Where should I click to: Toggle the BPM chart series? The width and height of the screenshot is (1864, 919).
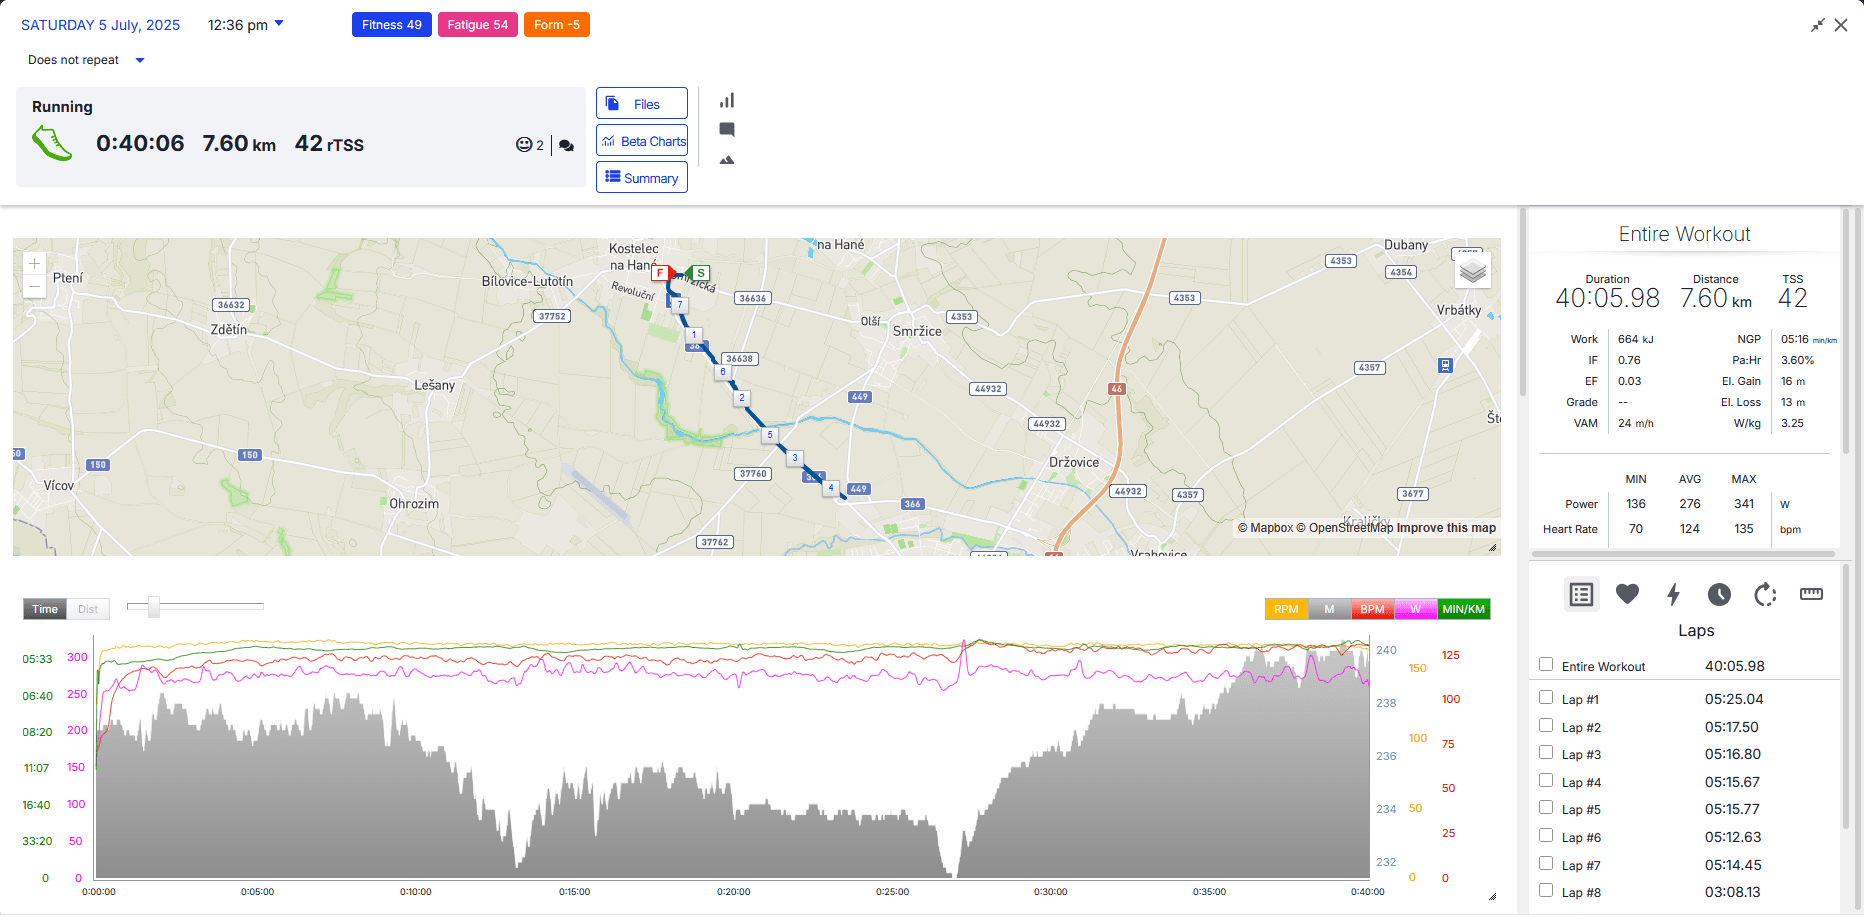(1372, 609)
